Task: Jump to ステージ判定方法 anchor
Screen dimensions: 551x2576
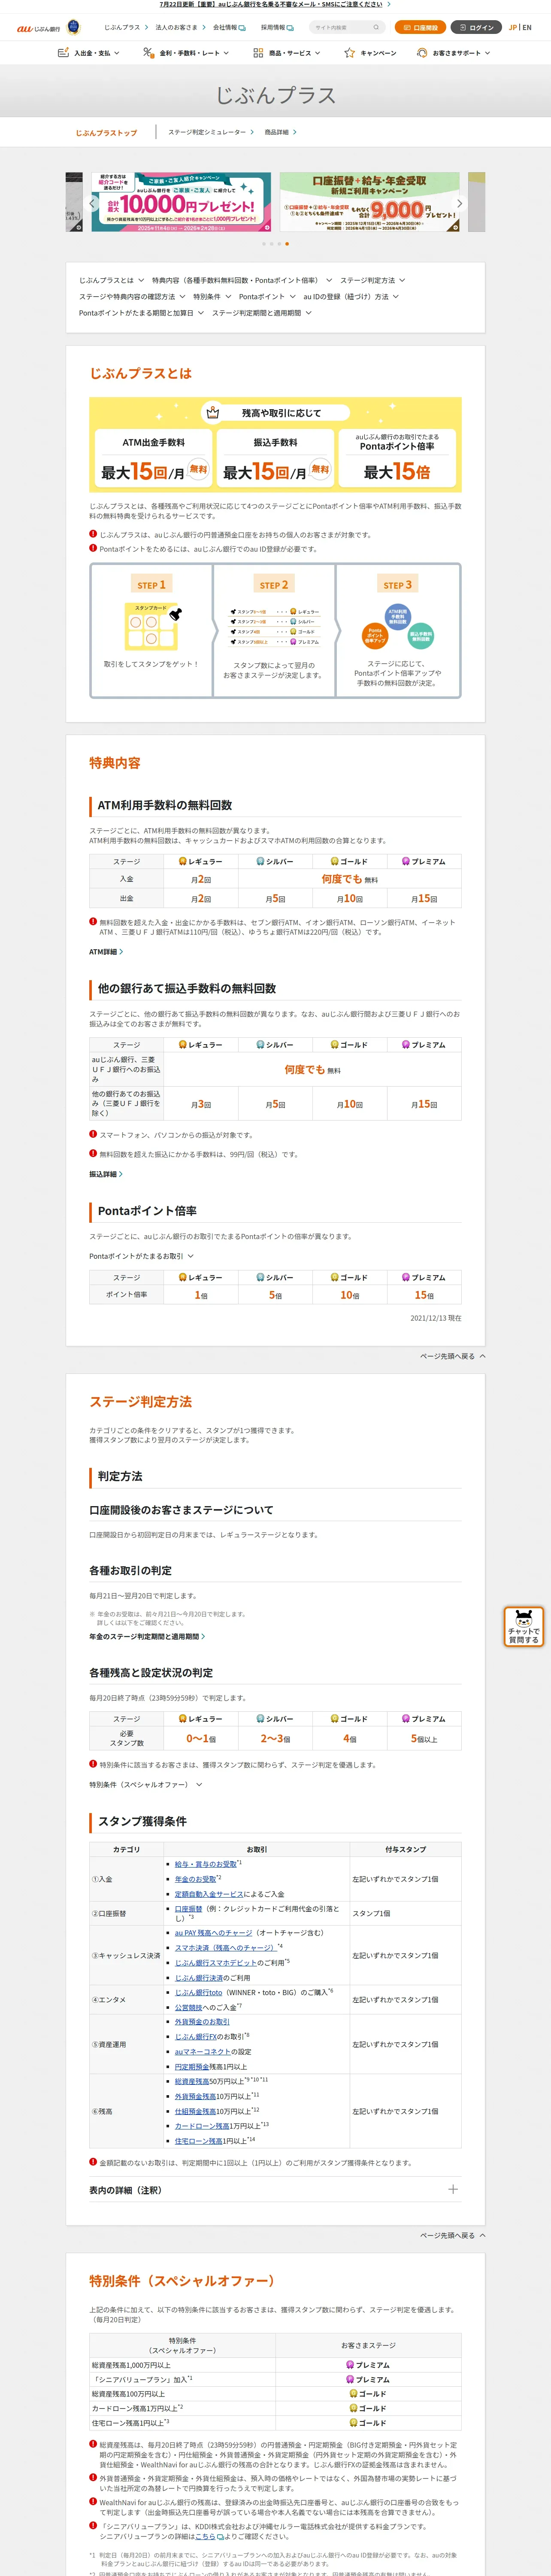Action: point(372,280)
